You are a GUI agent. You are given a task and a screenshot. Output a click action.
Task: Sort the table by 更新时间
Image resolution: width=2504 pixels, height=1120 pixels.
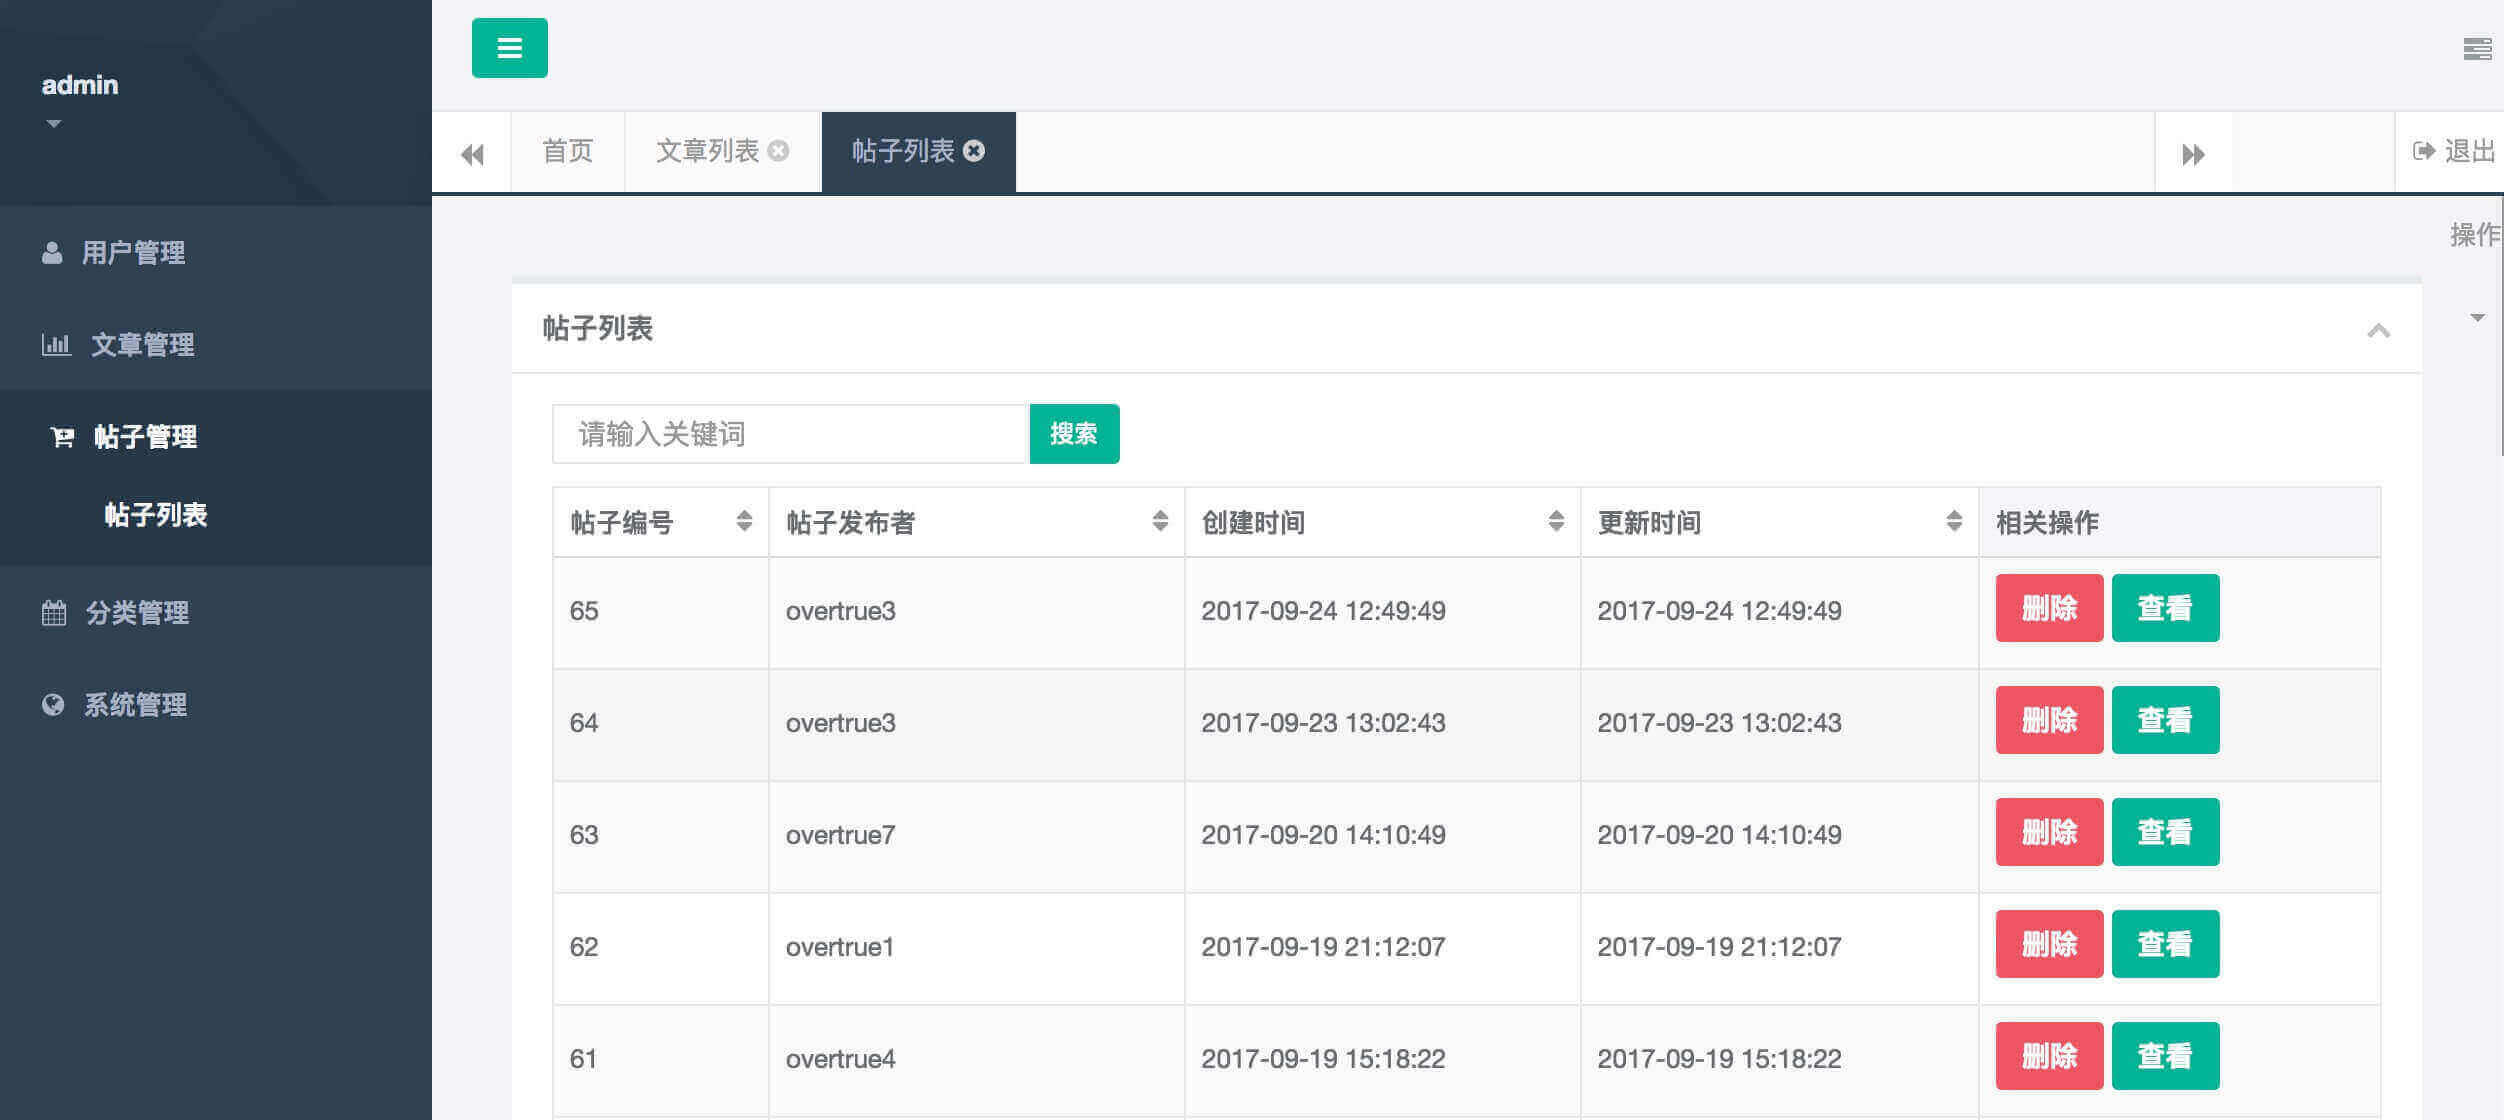pyautogui.click(x=1953, y=521)
